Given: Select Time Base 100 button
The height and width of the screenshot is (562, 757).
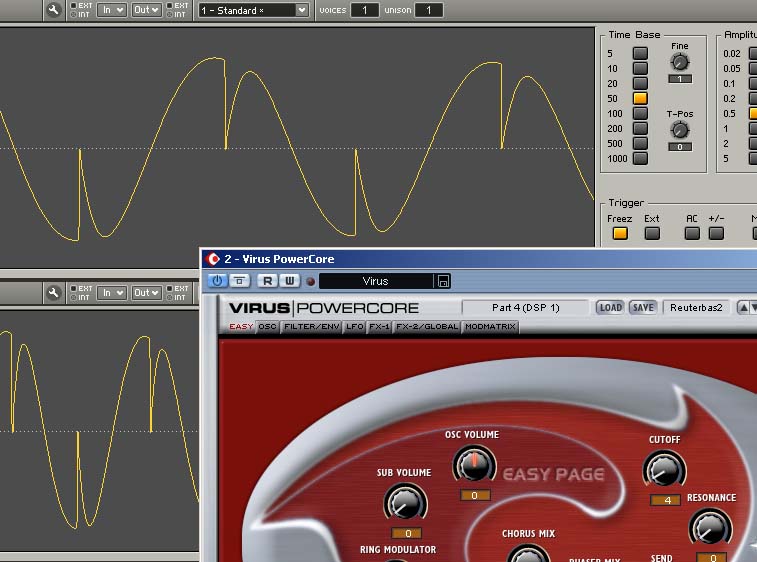Looking at the screenshot, I should pos(640,113).
